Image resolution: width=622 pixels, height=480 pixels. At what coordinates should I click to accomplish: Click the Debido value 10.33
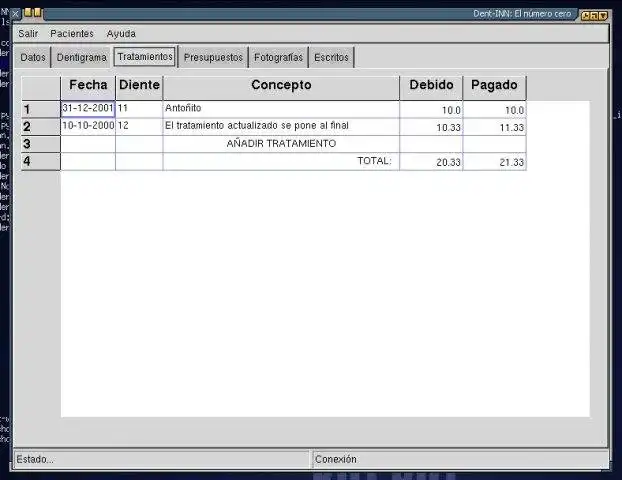[431, 127]
